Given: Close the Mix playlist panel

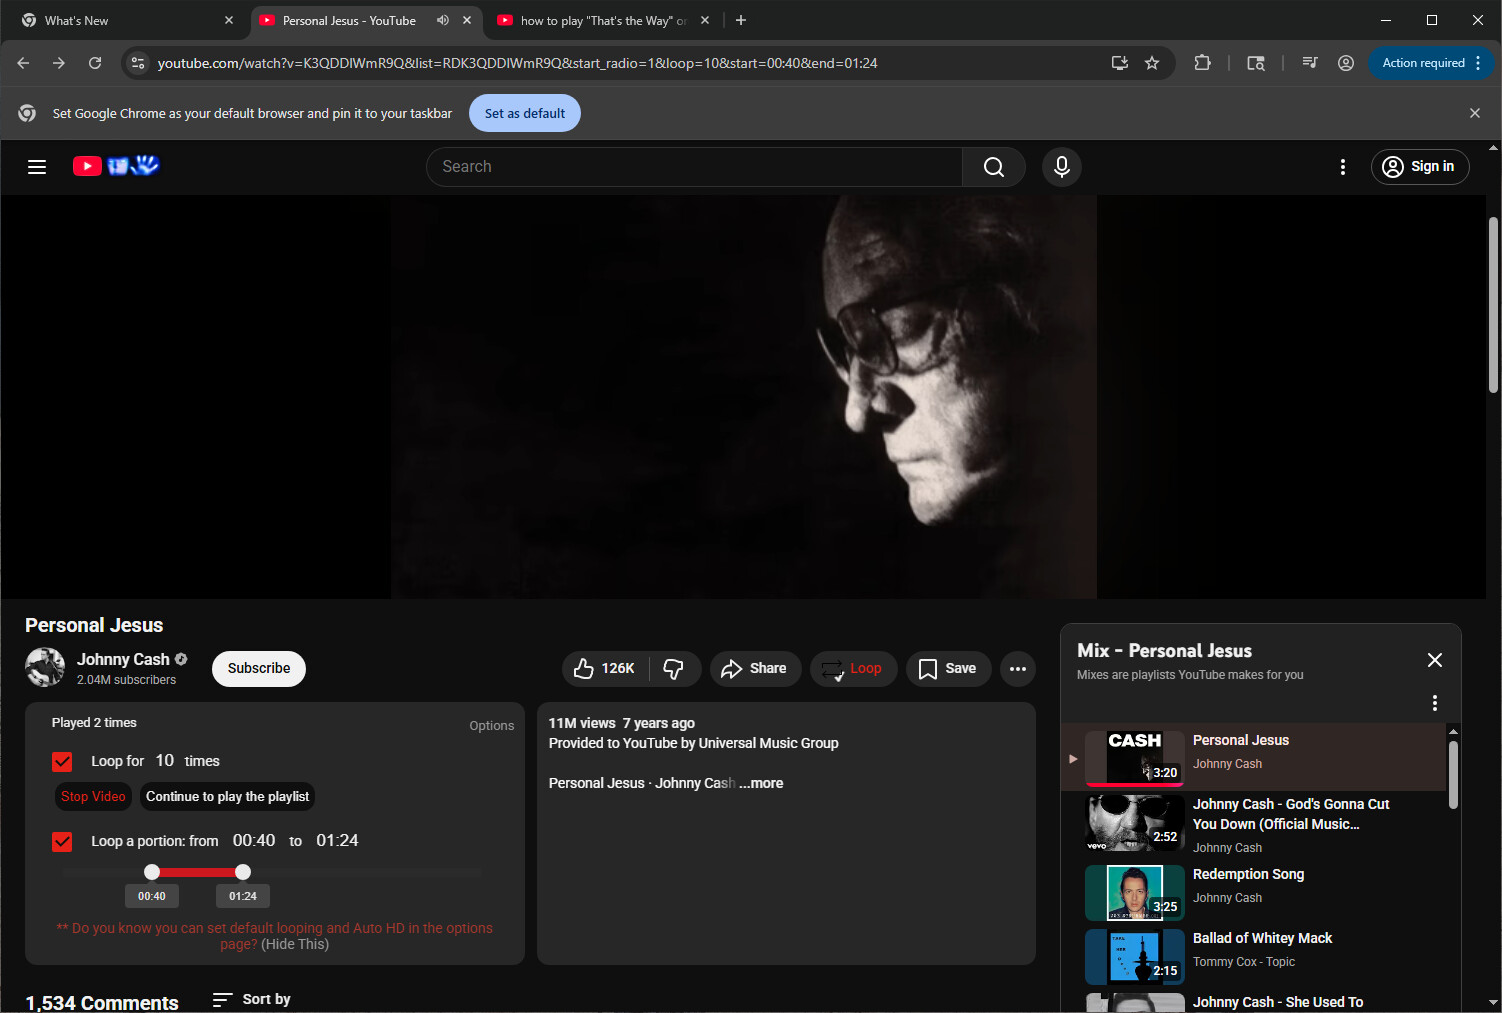Looking at the screenshot, I should [x=1434, y=660].
